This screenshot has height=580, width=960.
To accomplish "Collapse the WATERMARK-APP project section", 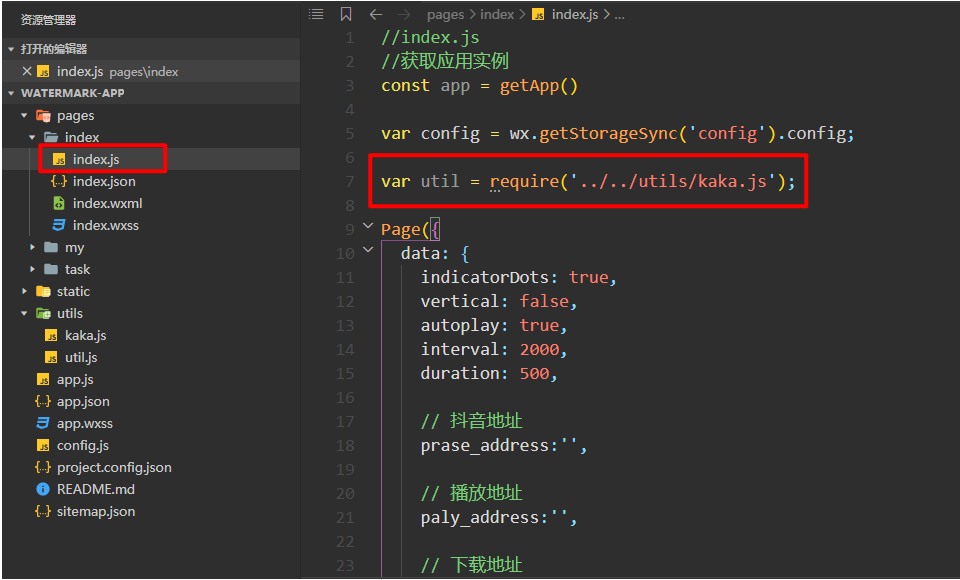I will tap(11, 93).
